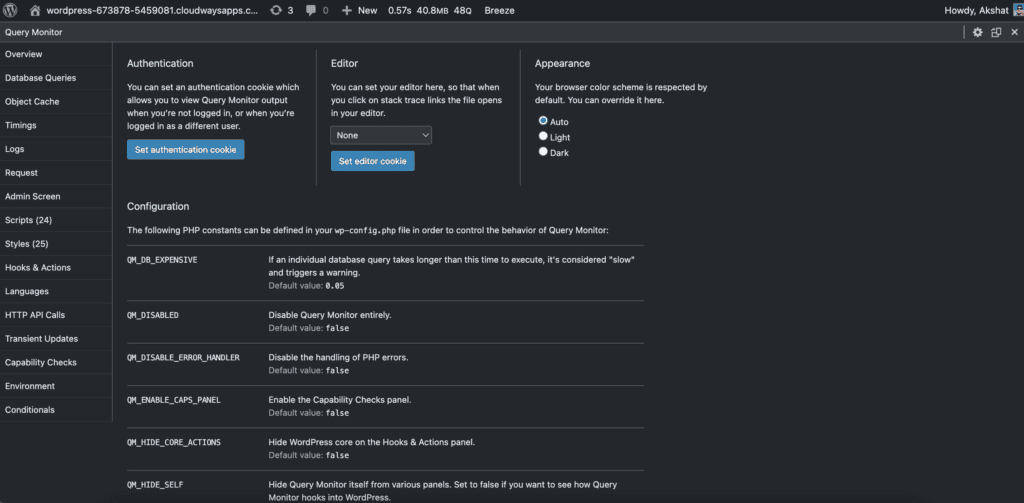Click Set authentication cookie button
The width and height of the screenshot is (1024, 503).
click(x=185, y=150)
